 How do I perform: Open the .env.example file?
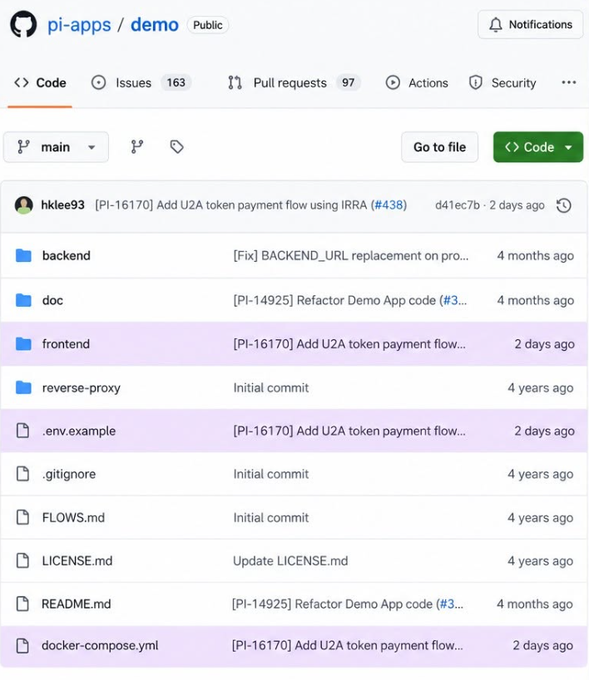79,431
